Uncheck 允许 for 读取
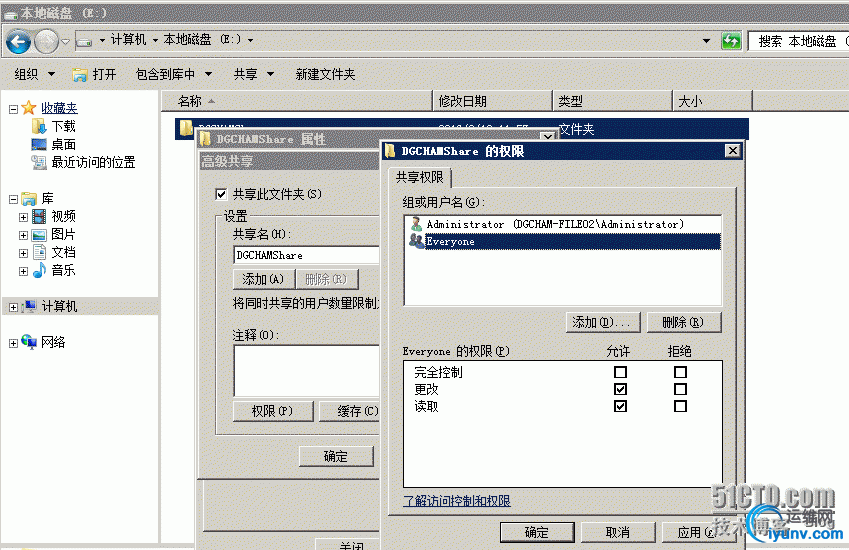Screen dimensions: 849x550 (x=621, y=406)
